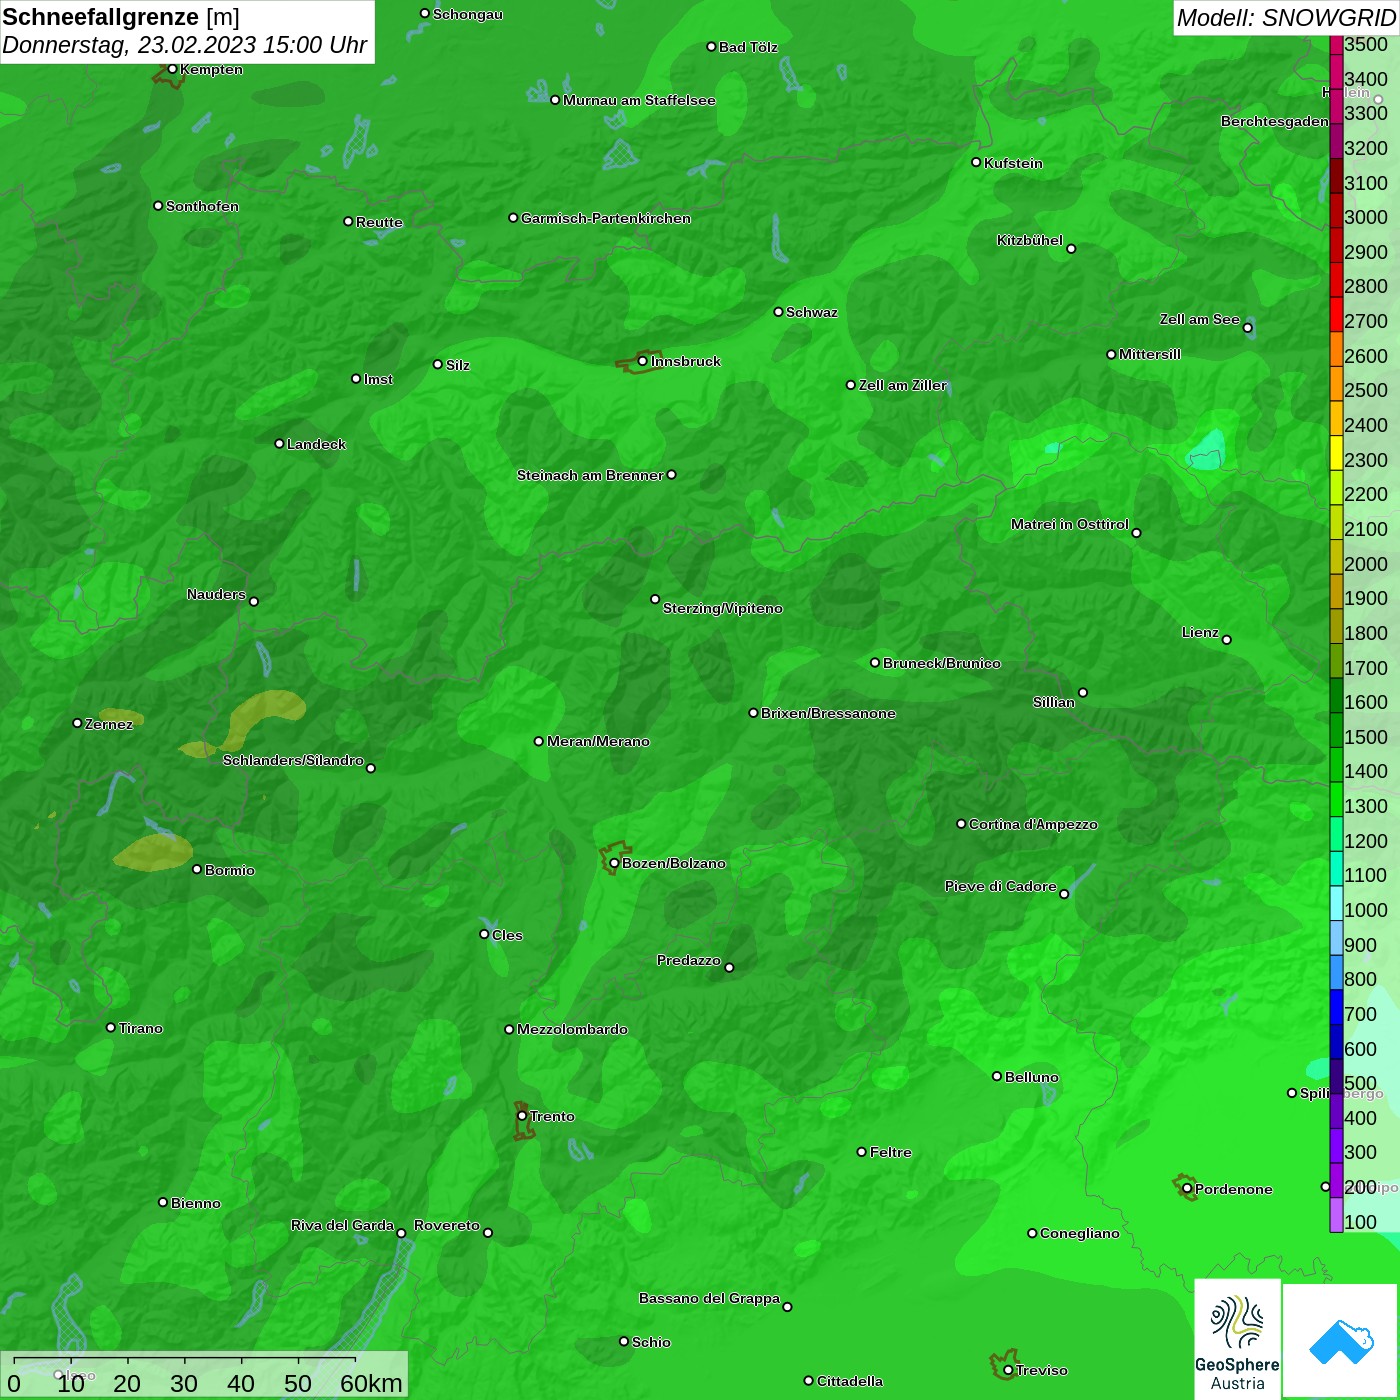Image resolution: width=1400 pixels, height=1400 pixels.
Task: Click the Pieve di Cadore label
Action: pos(1001,886)
